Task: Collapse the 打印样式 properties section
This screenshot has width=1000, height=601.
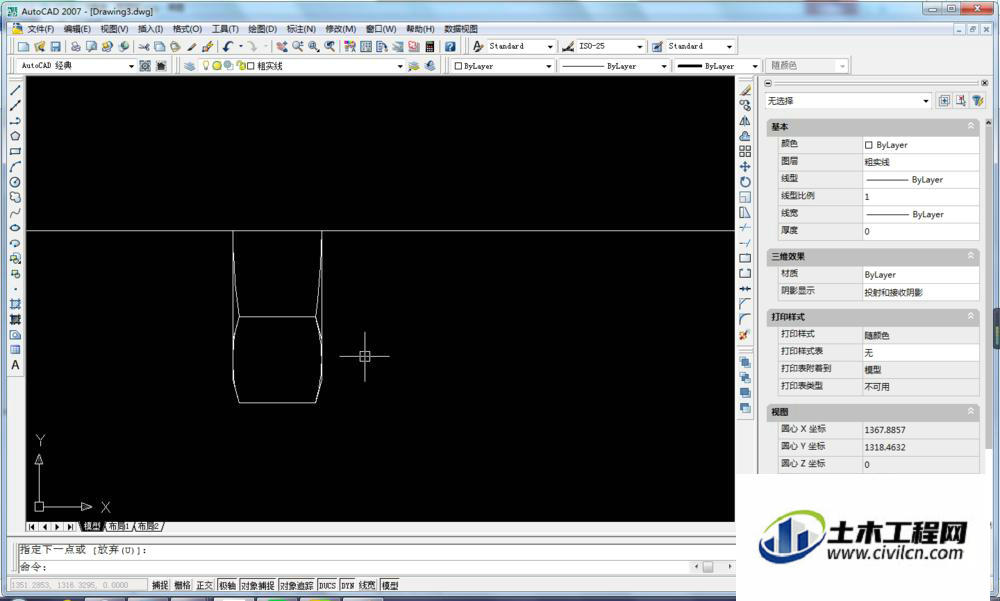Action: [971, 316]
